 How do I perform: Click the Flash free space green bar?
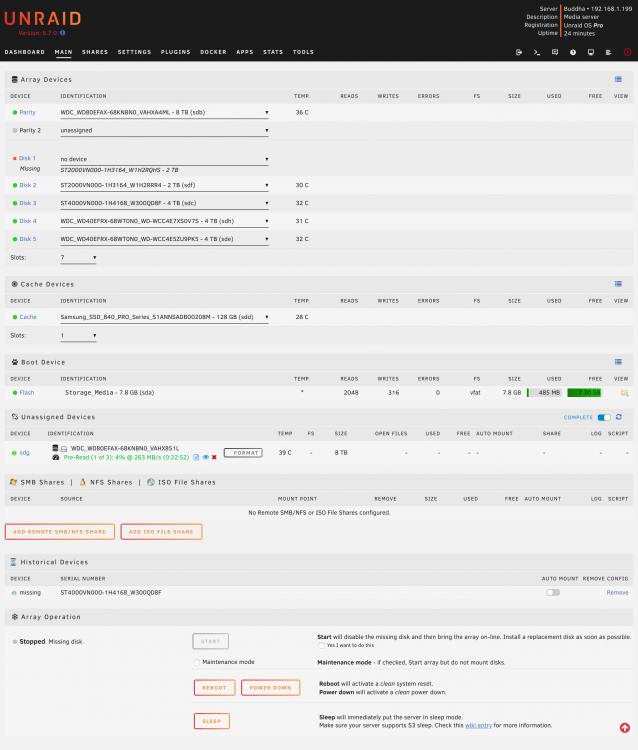(x=584, y=393)
